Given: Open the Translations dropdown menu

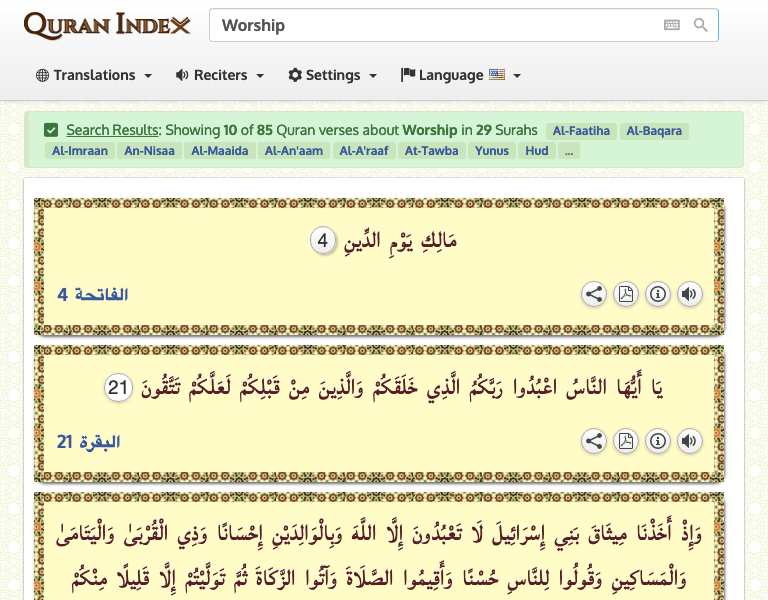Looking at the screenshot, I should pos(94,75).
